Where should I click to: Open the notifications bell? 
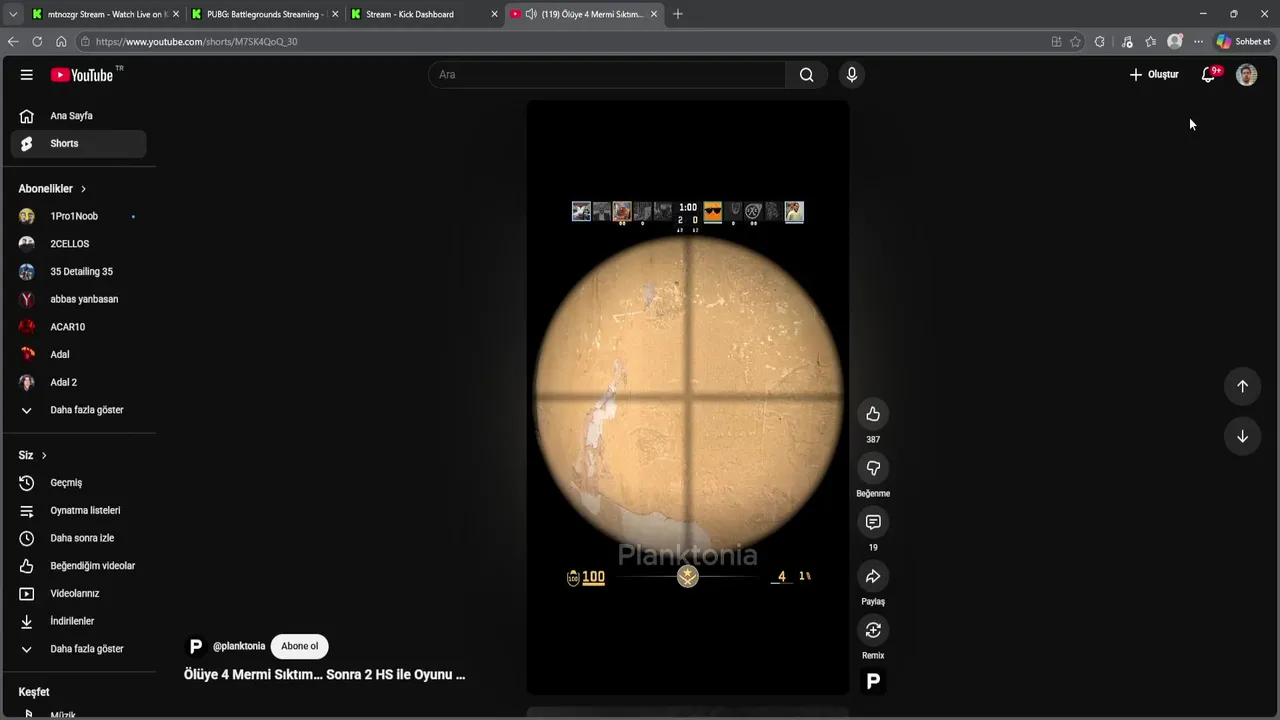[x=1208, y=75]
